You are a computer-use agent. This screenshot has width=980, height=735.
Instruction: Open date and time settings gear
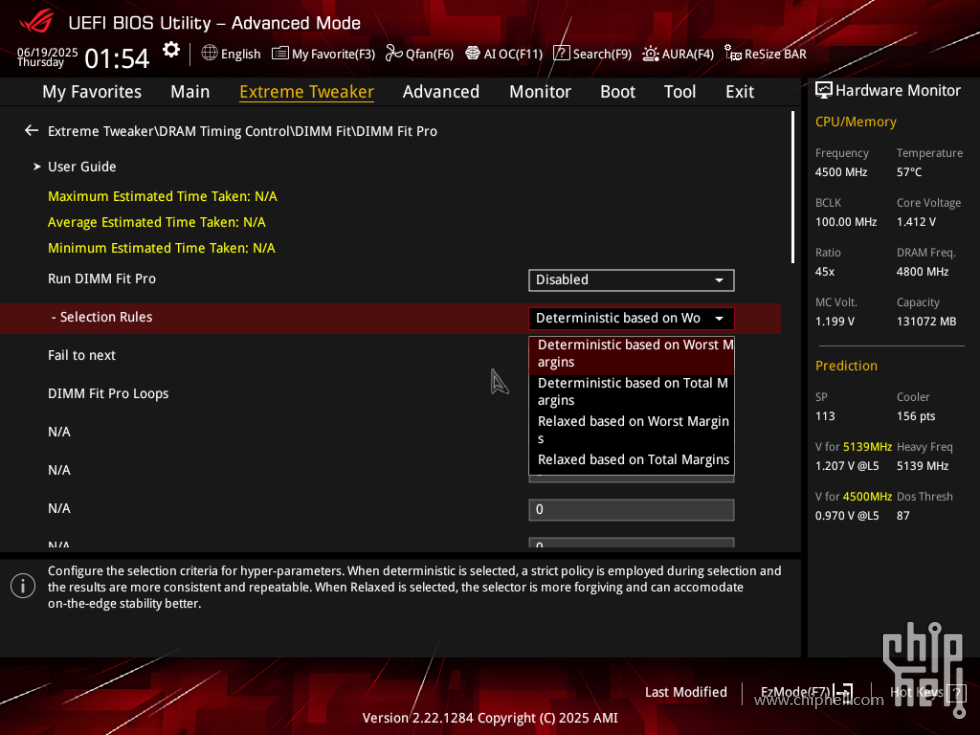[171, 50]
